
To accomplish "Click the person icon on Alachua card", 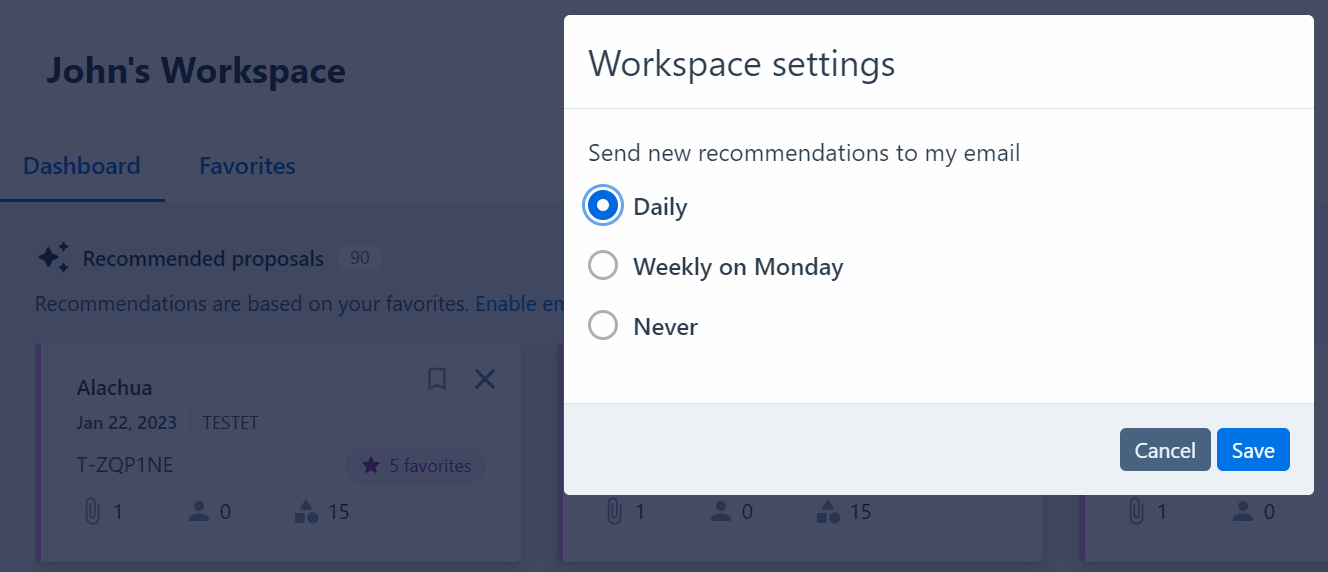I will (198, 512).
